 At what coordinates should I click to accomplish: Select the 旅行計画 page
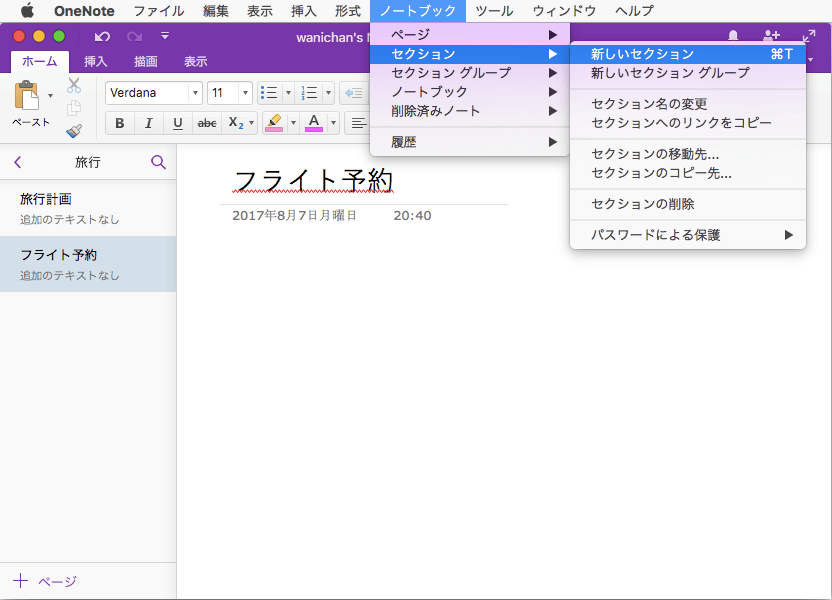[x=88, y=208]
